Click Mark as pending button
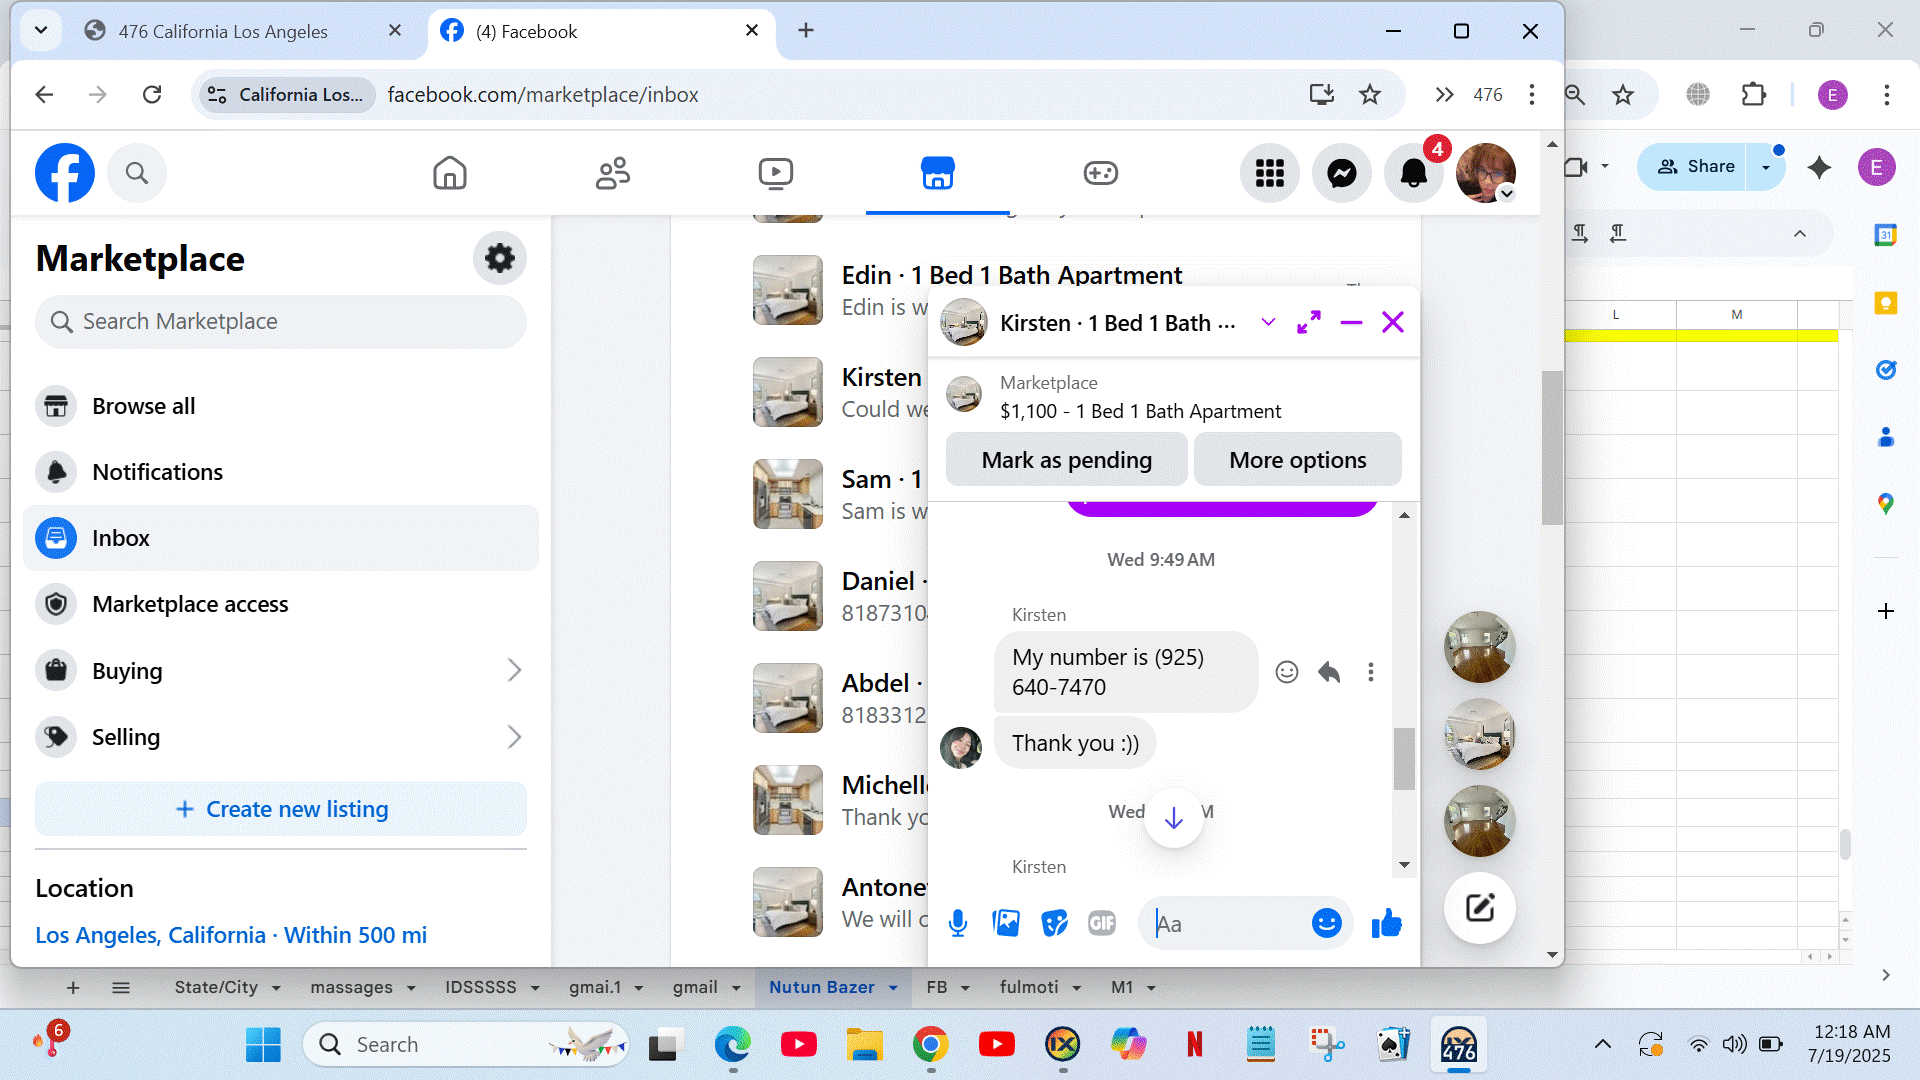Viewport: 1920px width, 1080px height. (1066, 460)
